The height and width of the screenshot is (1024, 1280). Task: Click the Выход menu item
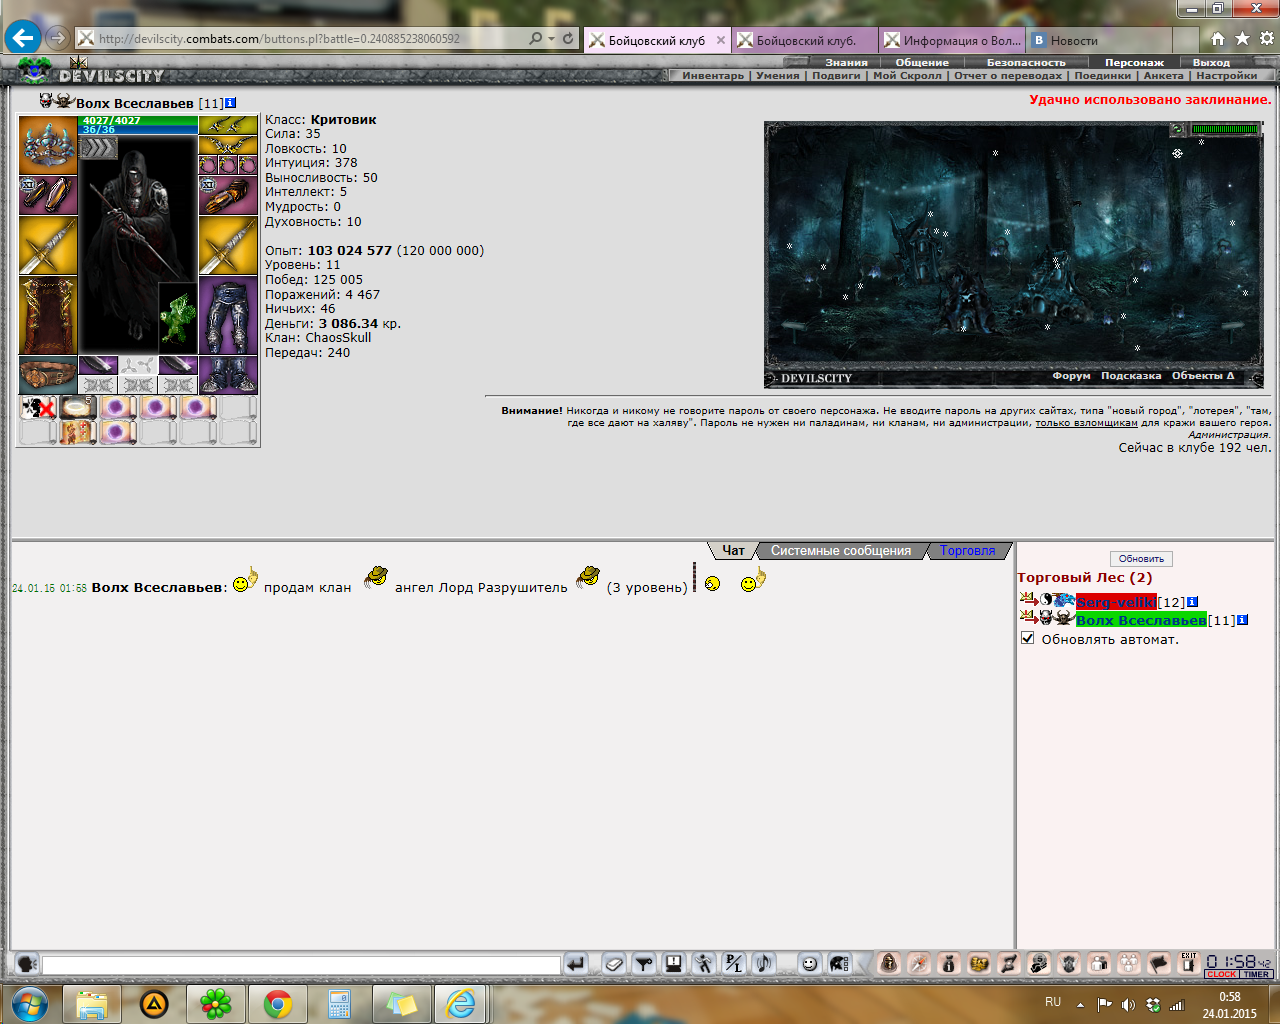(1211, 62)
